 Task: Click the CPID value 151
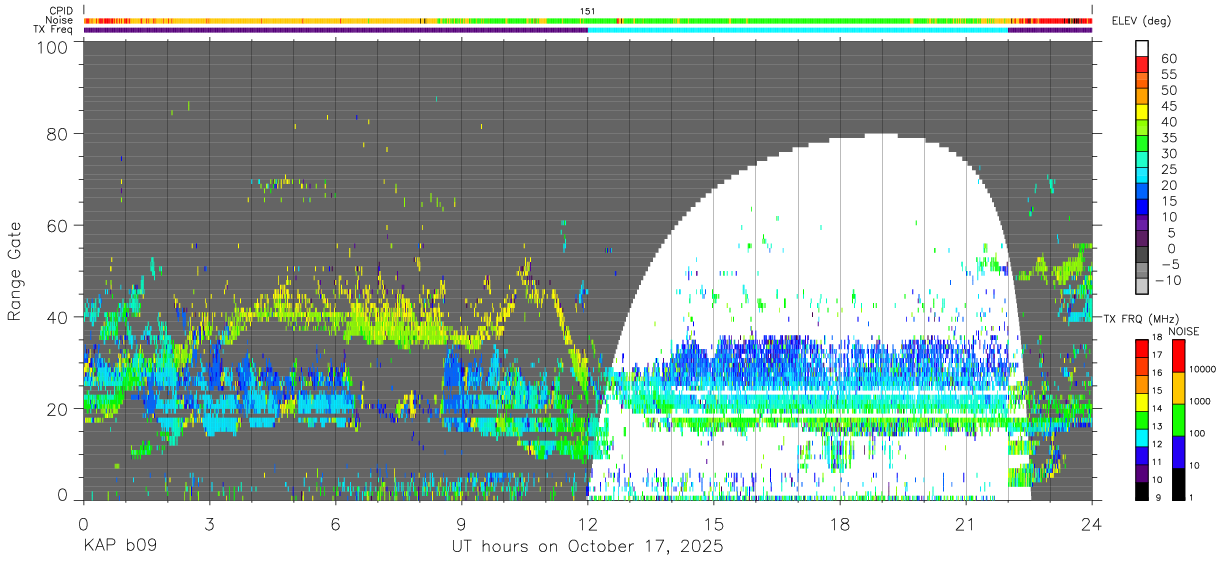(588, 11)
